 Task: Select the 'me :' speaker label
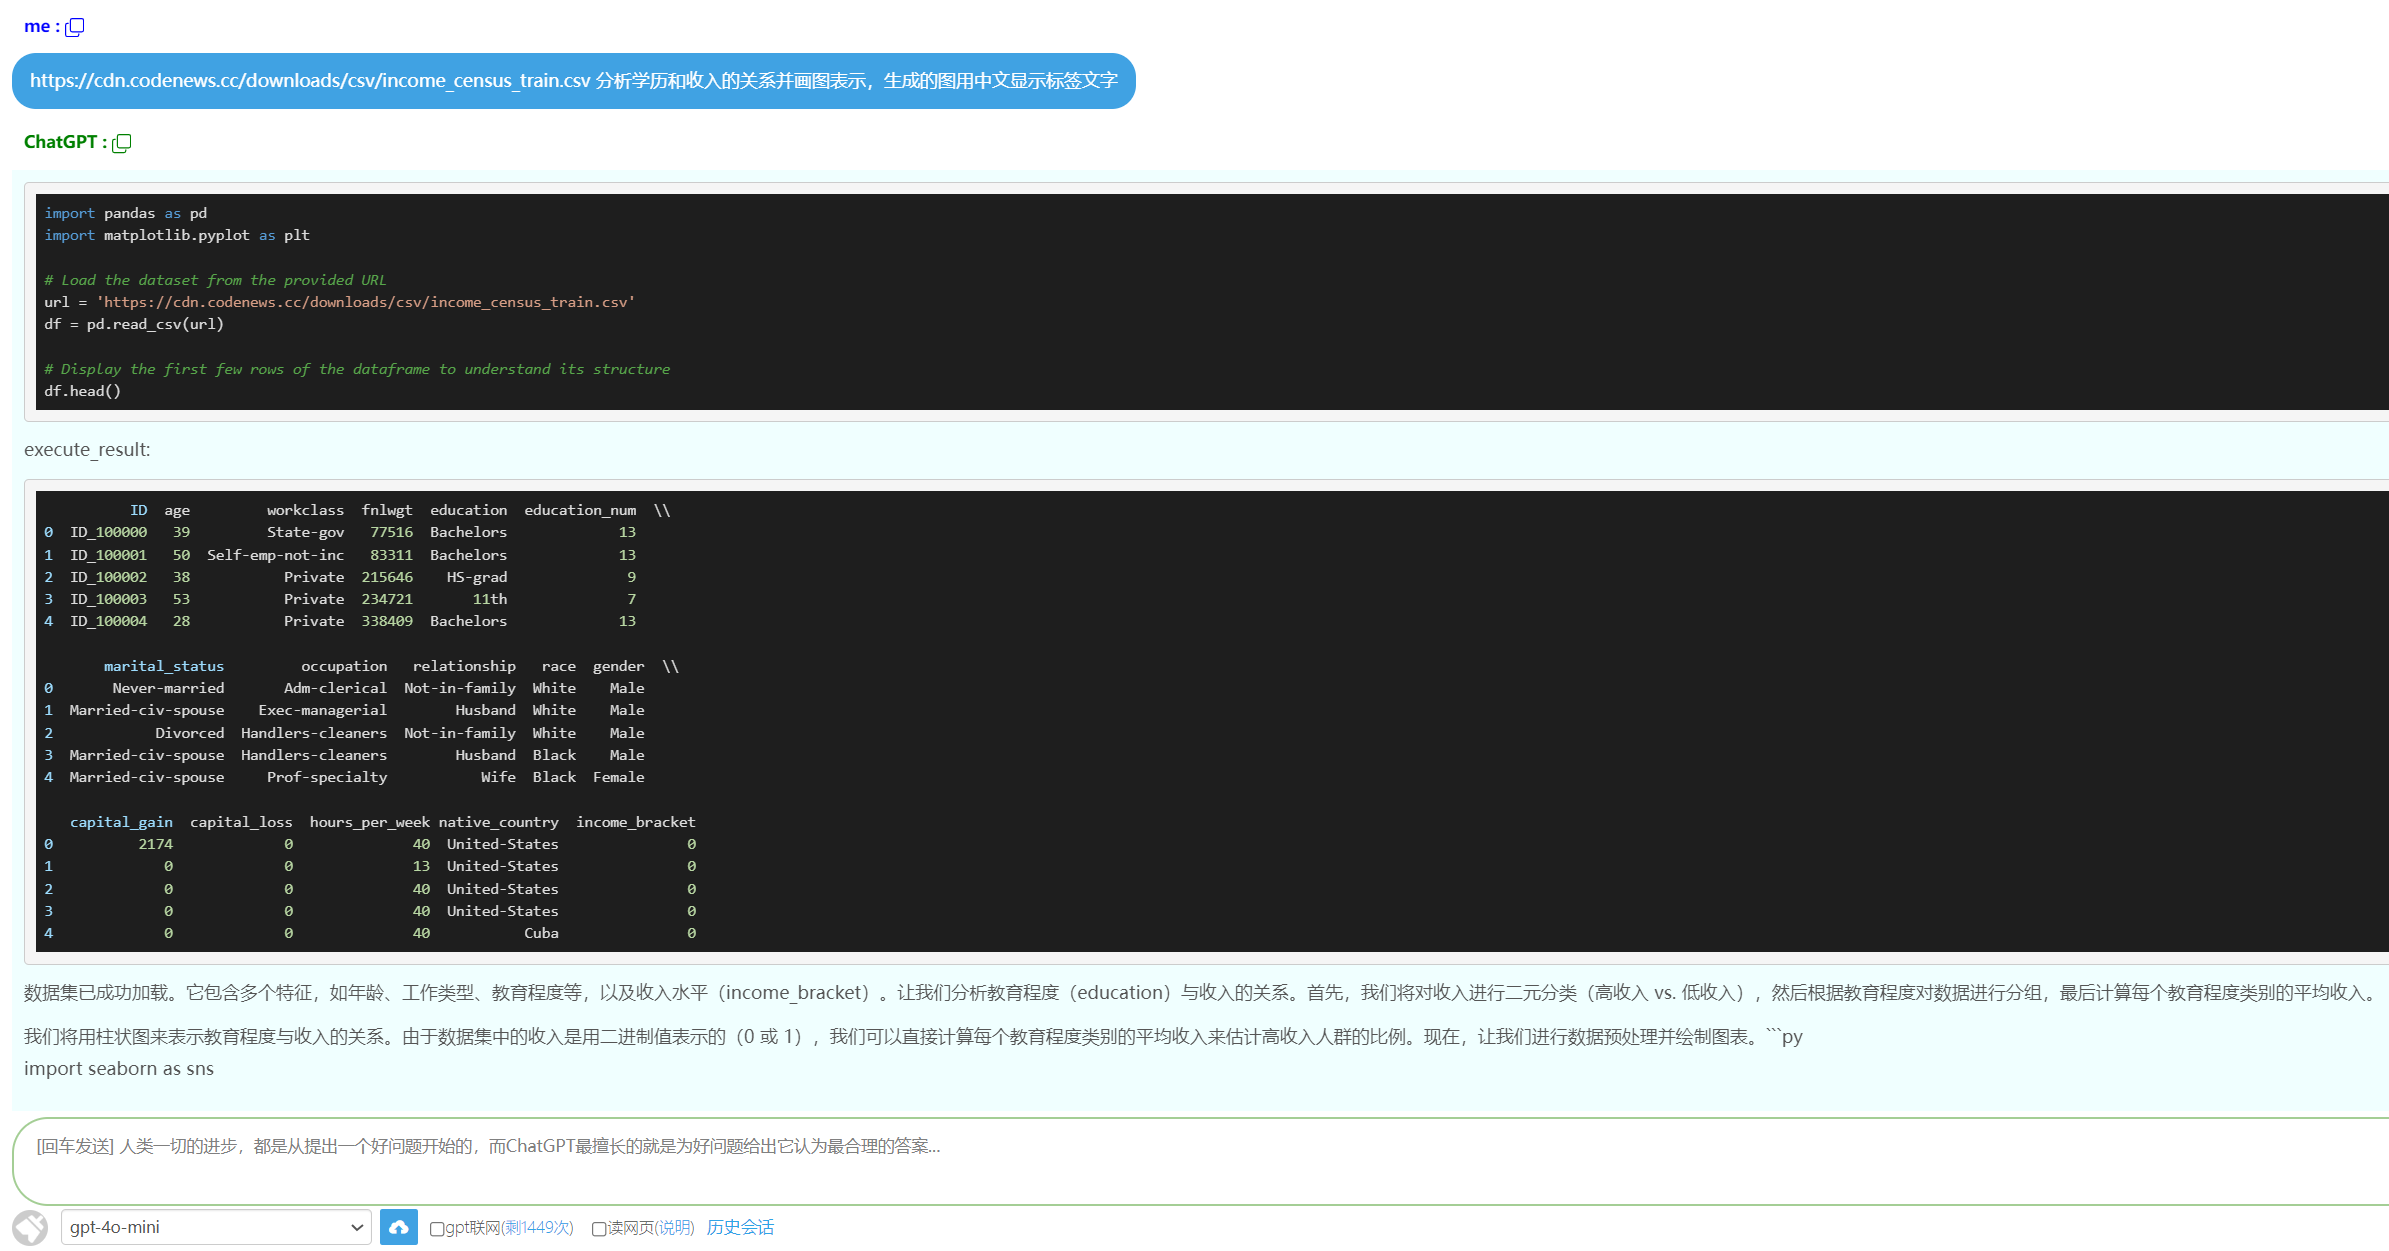42,27
